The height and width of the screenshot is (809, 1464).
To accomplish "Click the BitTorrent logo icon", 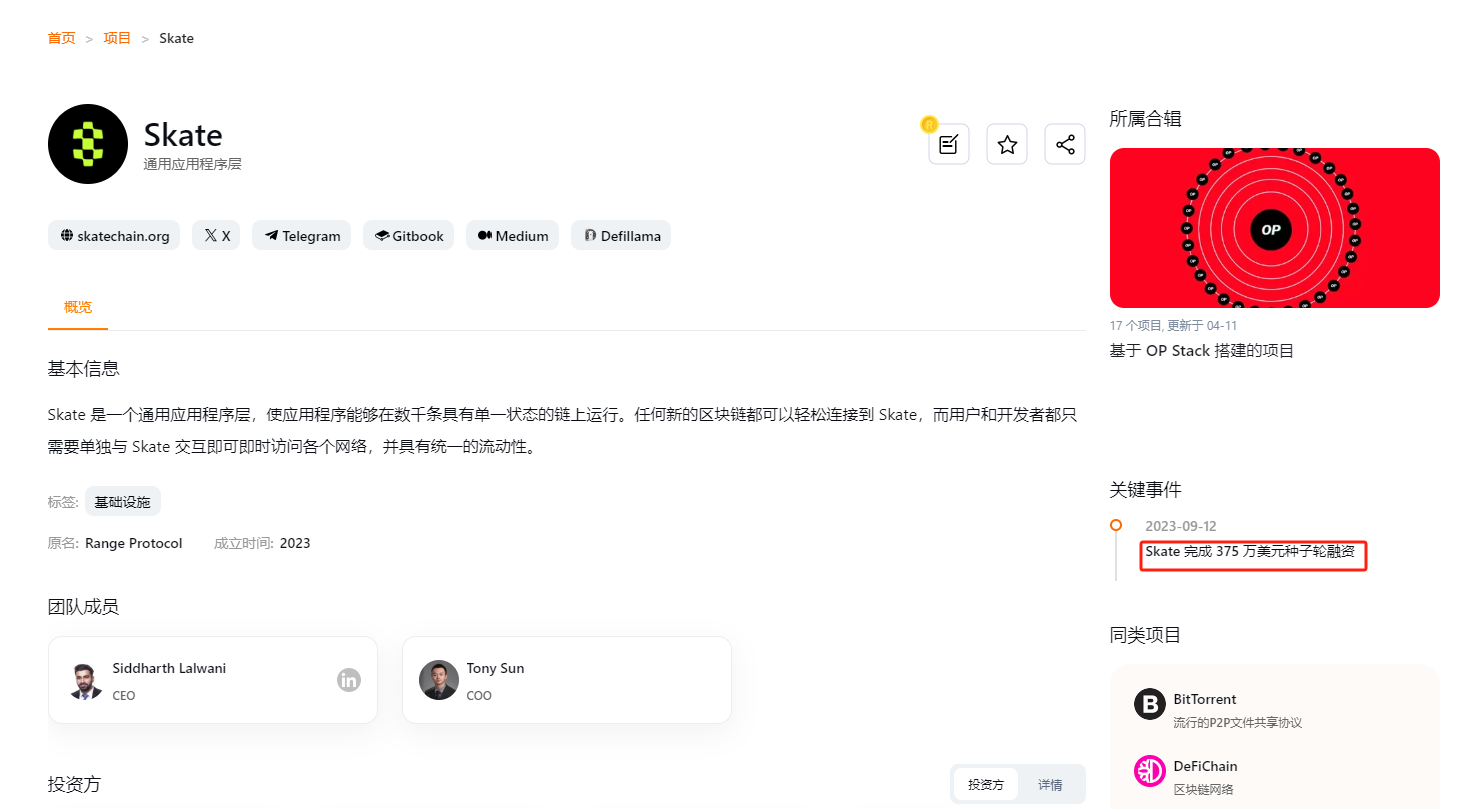I will click(1150, 704).
